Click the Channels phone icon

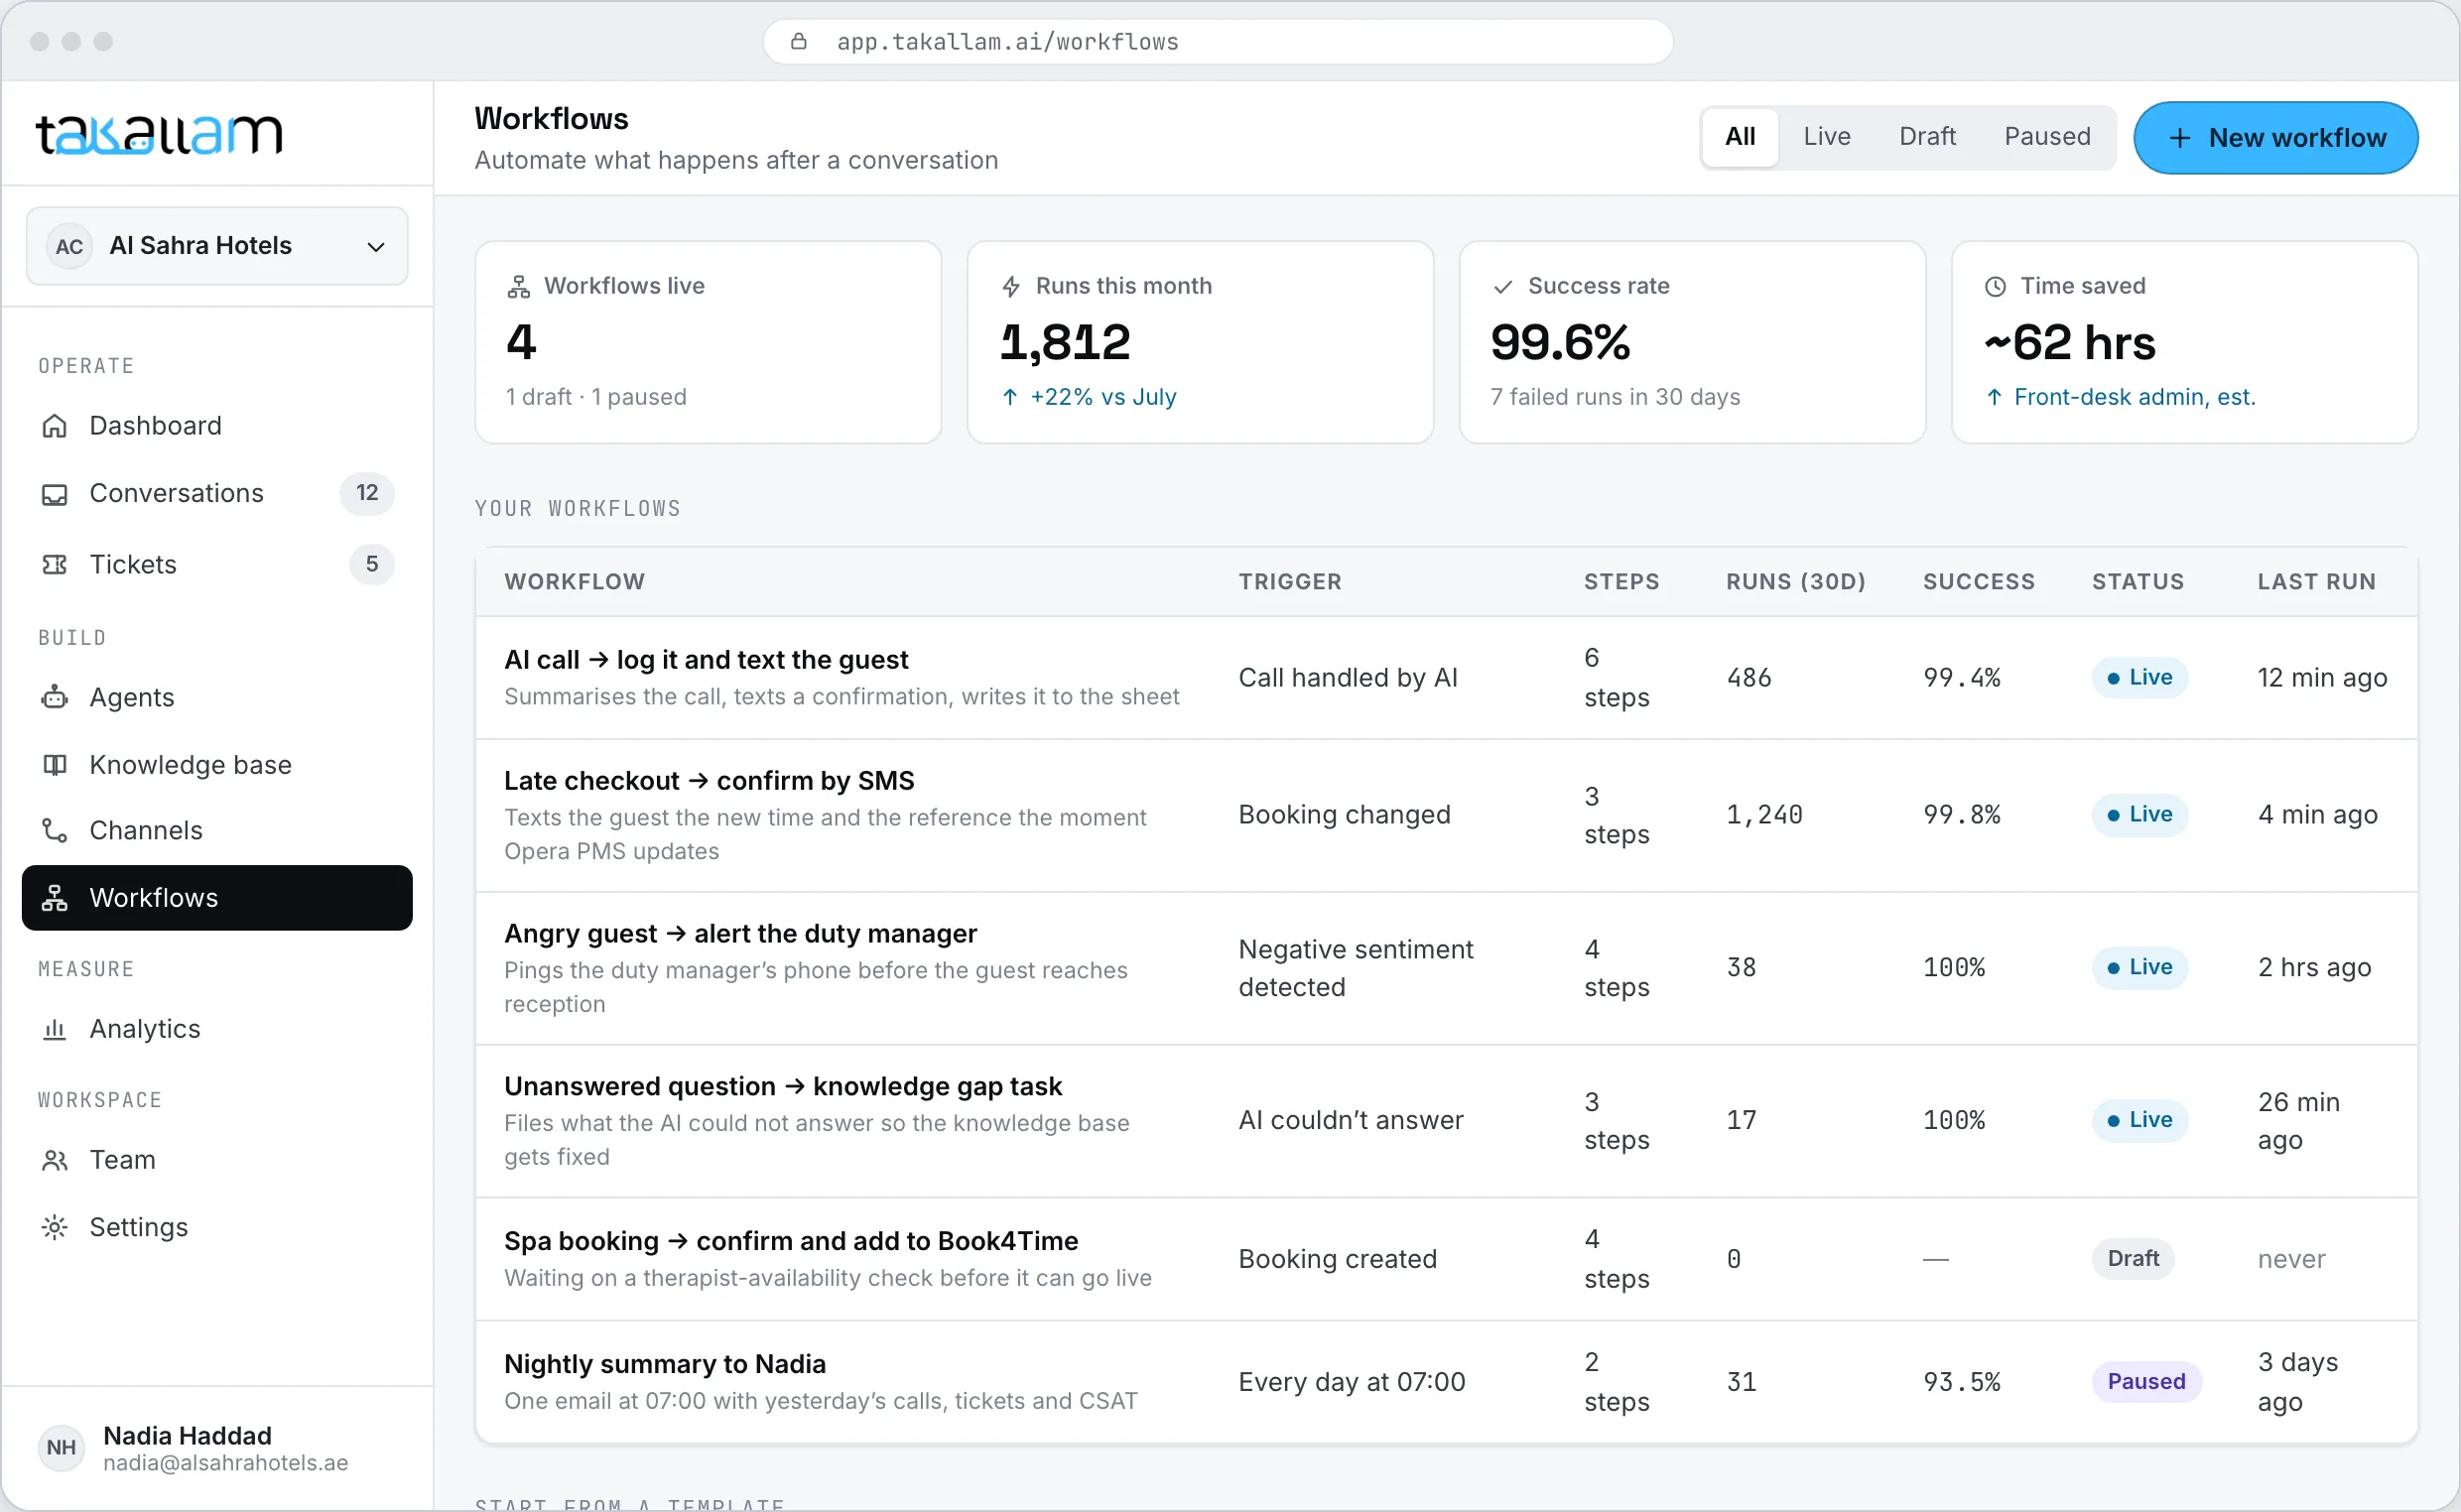coord(54,831)
